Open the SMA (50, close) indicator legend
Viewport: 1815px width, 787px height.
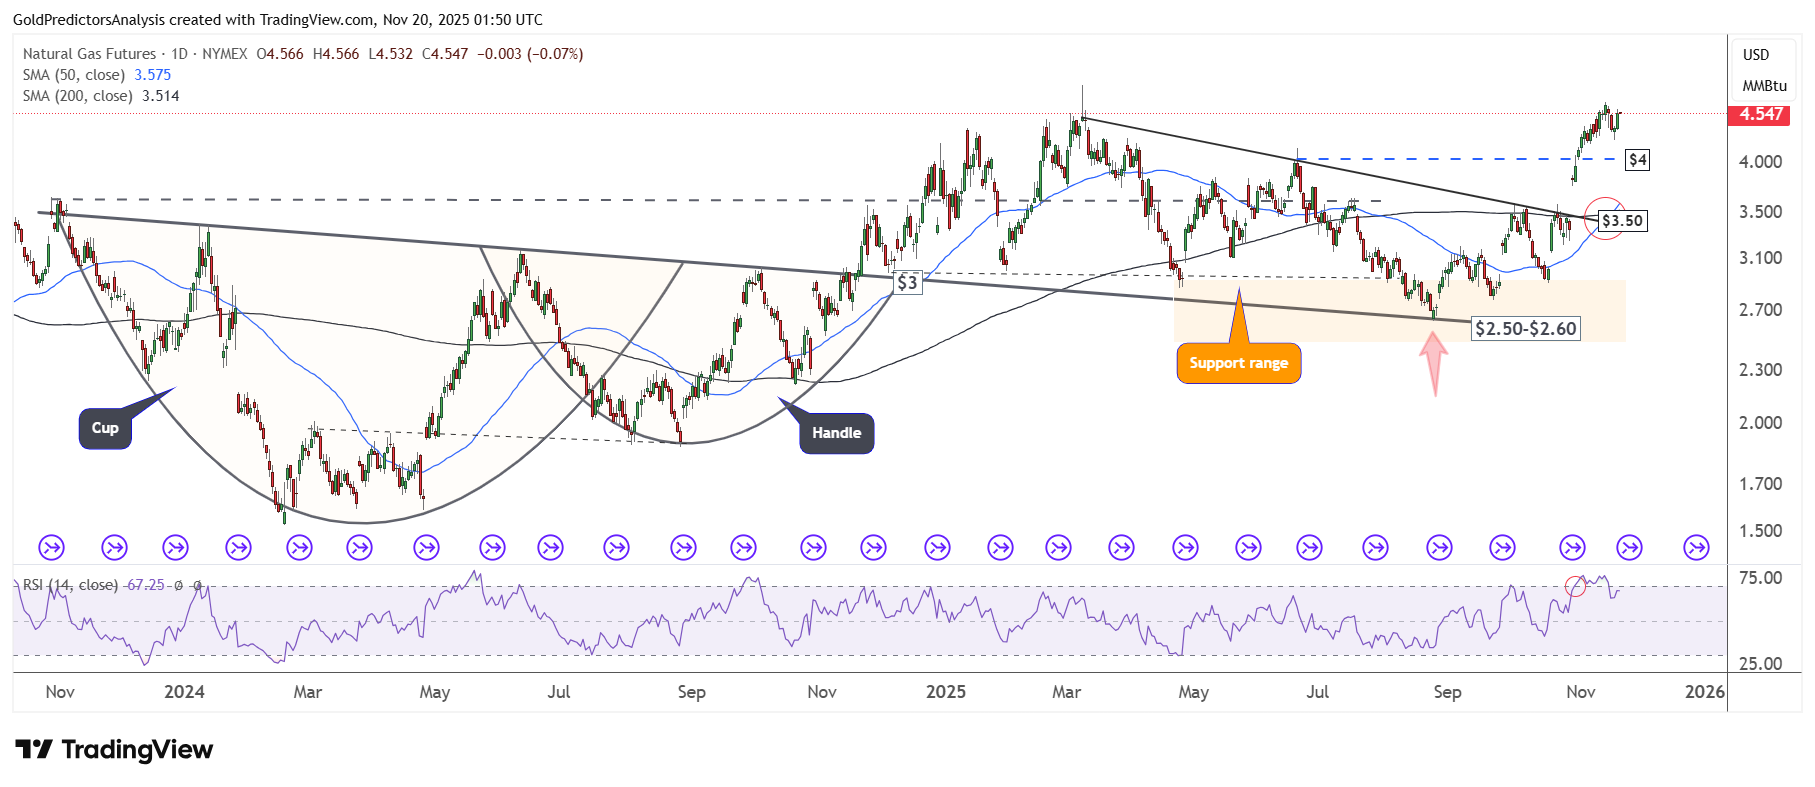[74, 75]
